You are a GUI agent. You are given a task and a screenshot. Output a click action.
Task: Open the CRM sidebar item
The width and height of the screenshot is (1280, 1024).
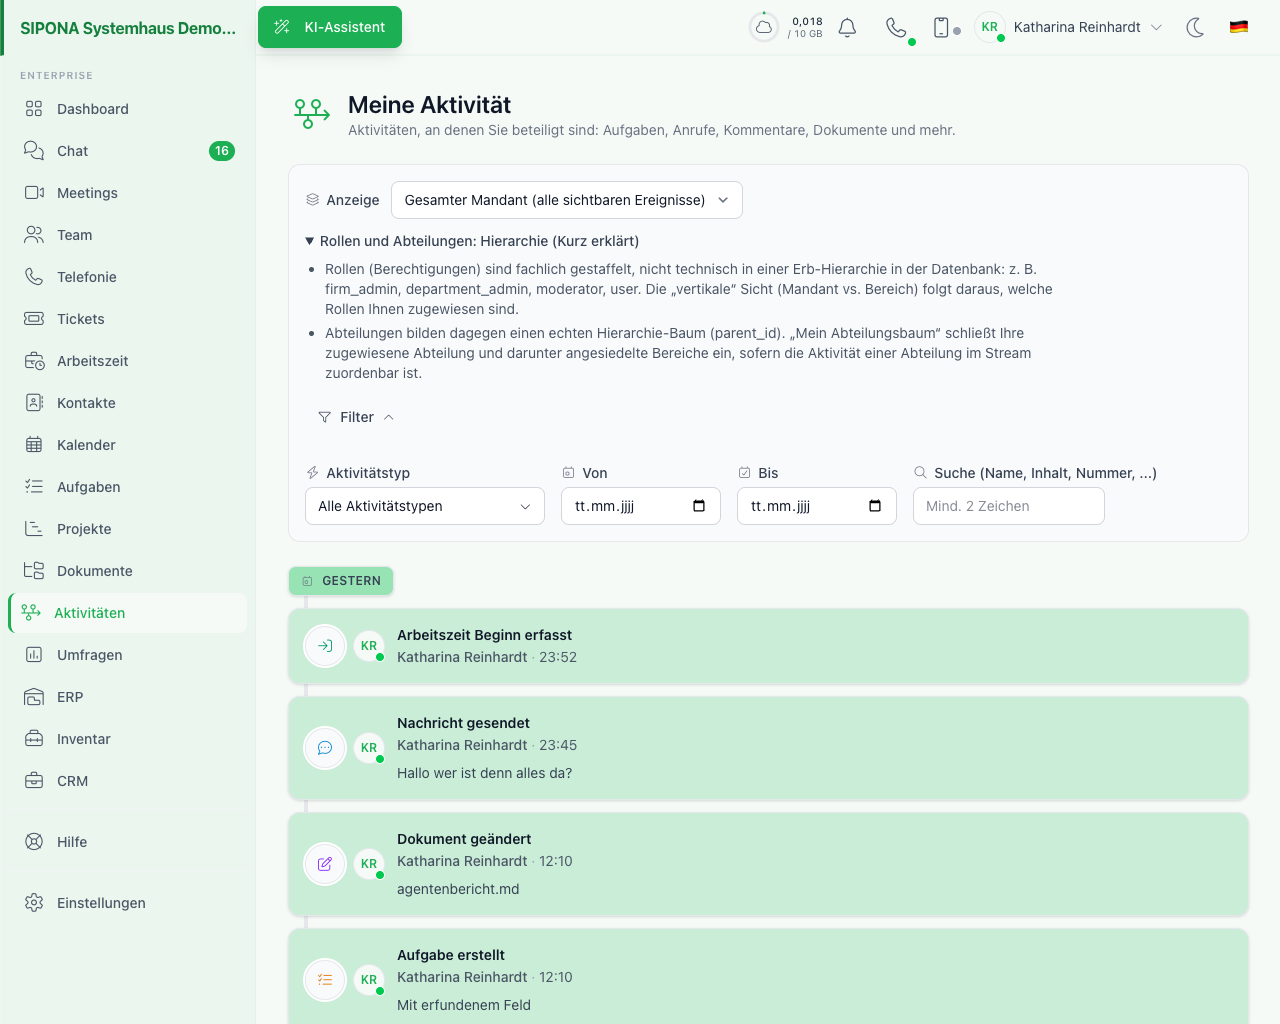point(128,781)
